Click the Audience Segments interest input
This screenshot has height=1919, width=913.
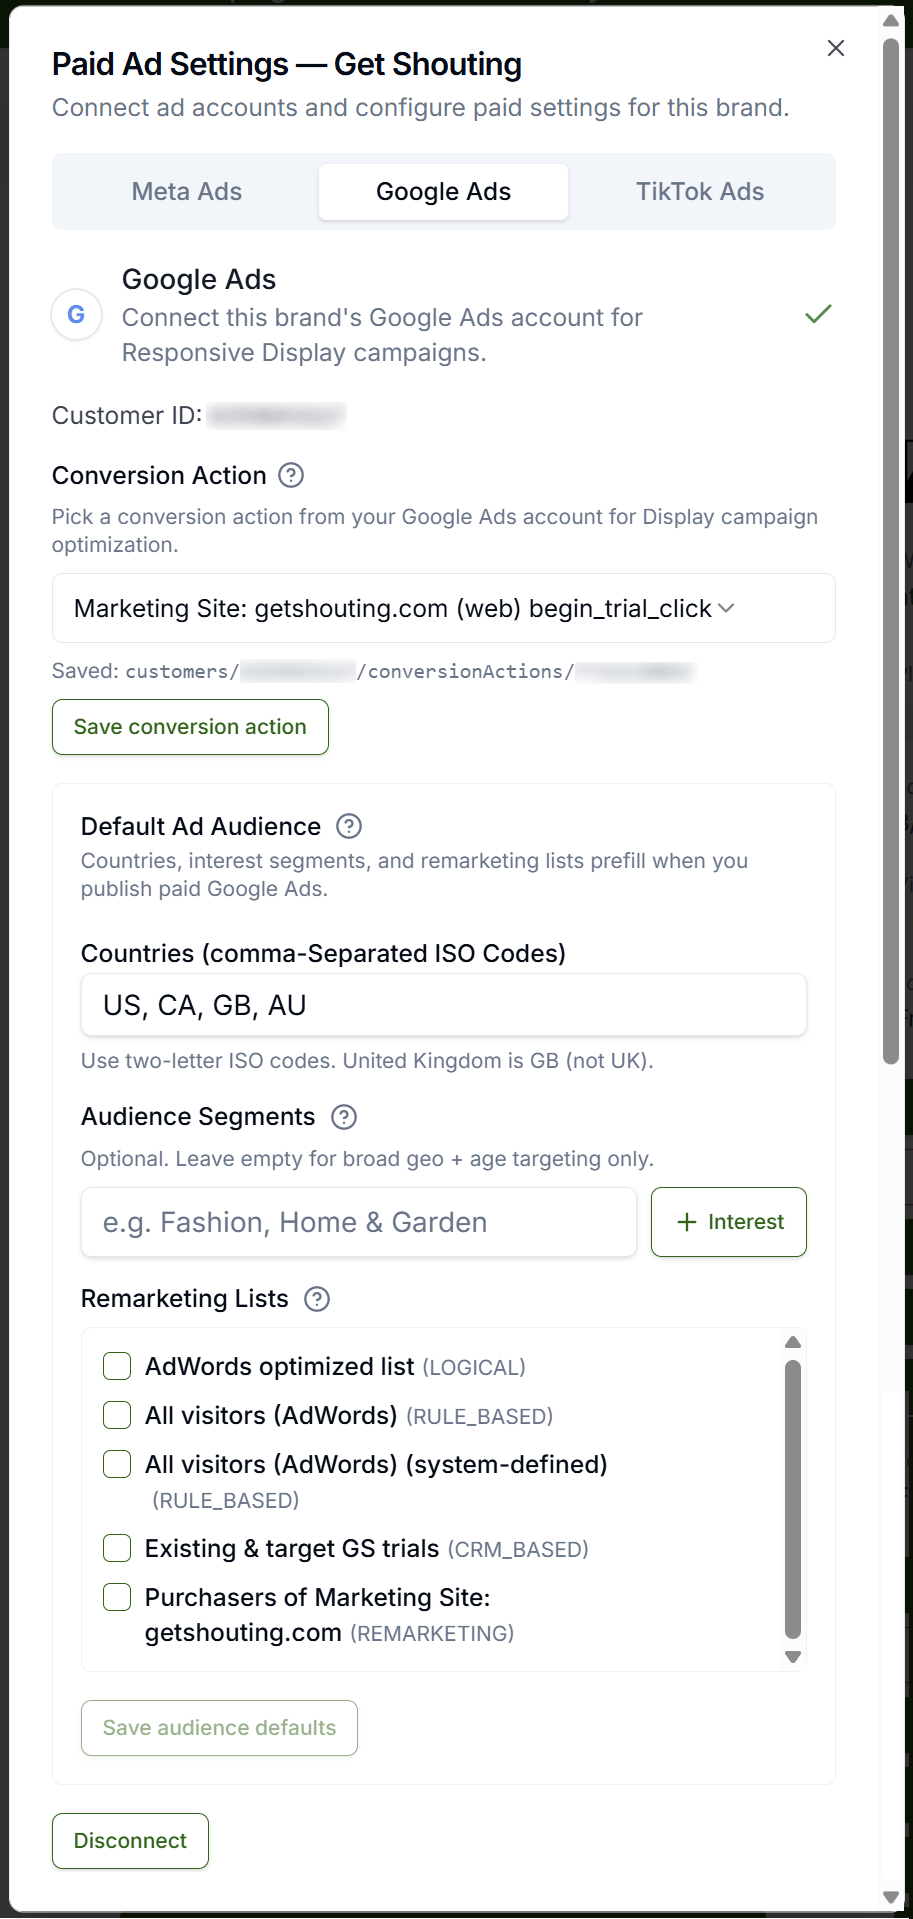(x=358, y=1222)
